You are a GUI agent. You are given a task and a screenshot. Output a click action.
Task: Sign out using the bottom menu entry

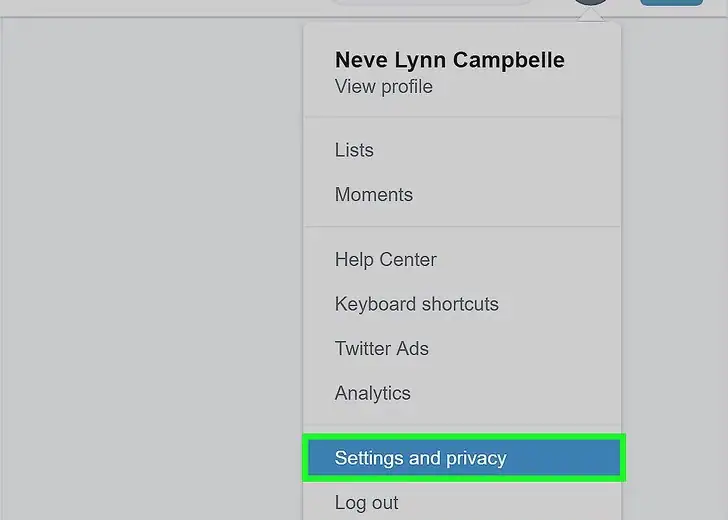coord(367,503)
